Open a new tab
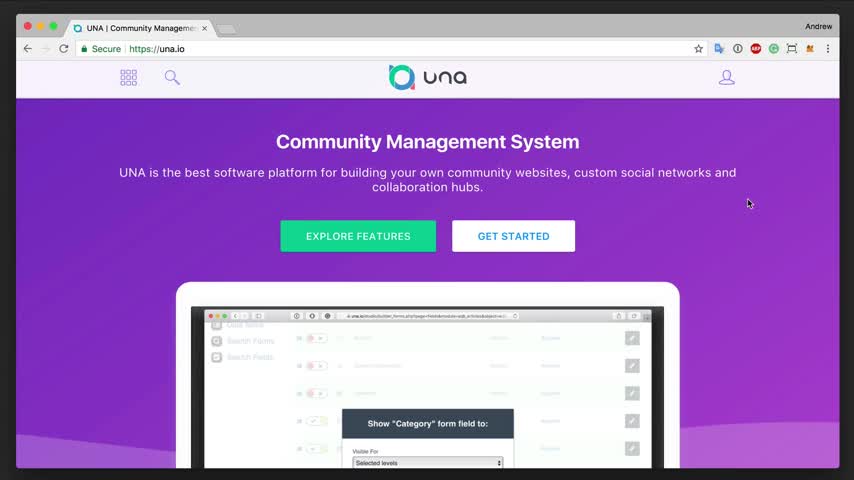The image size is (854, 480). pos(227,29)
